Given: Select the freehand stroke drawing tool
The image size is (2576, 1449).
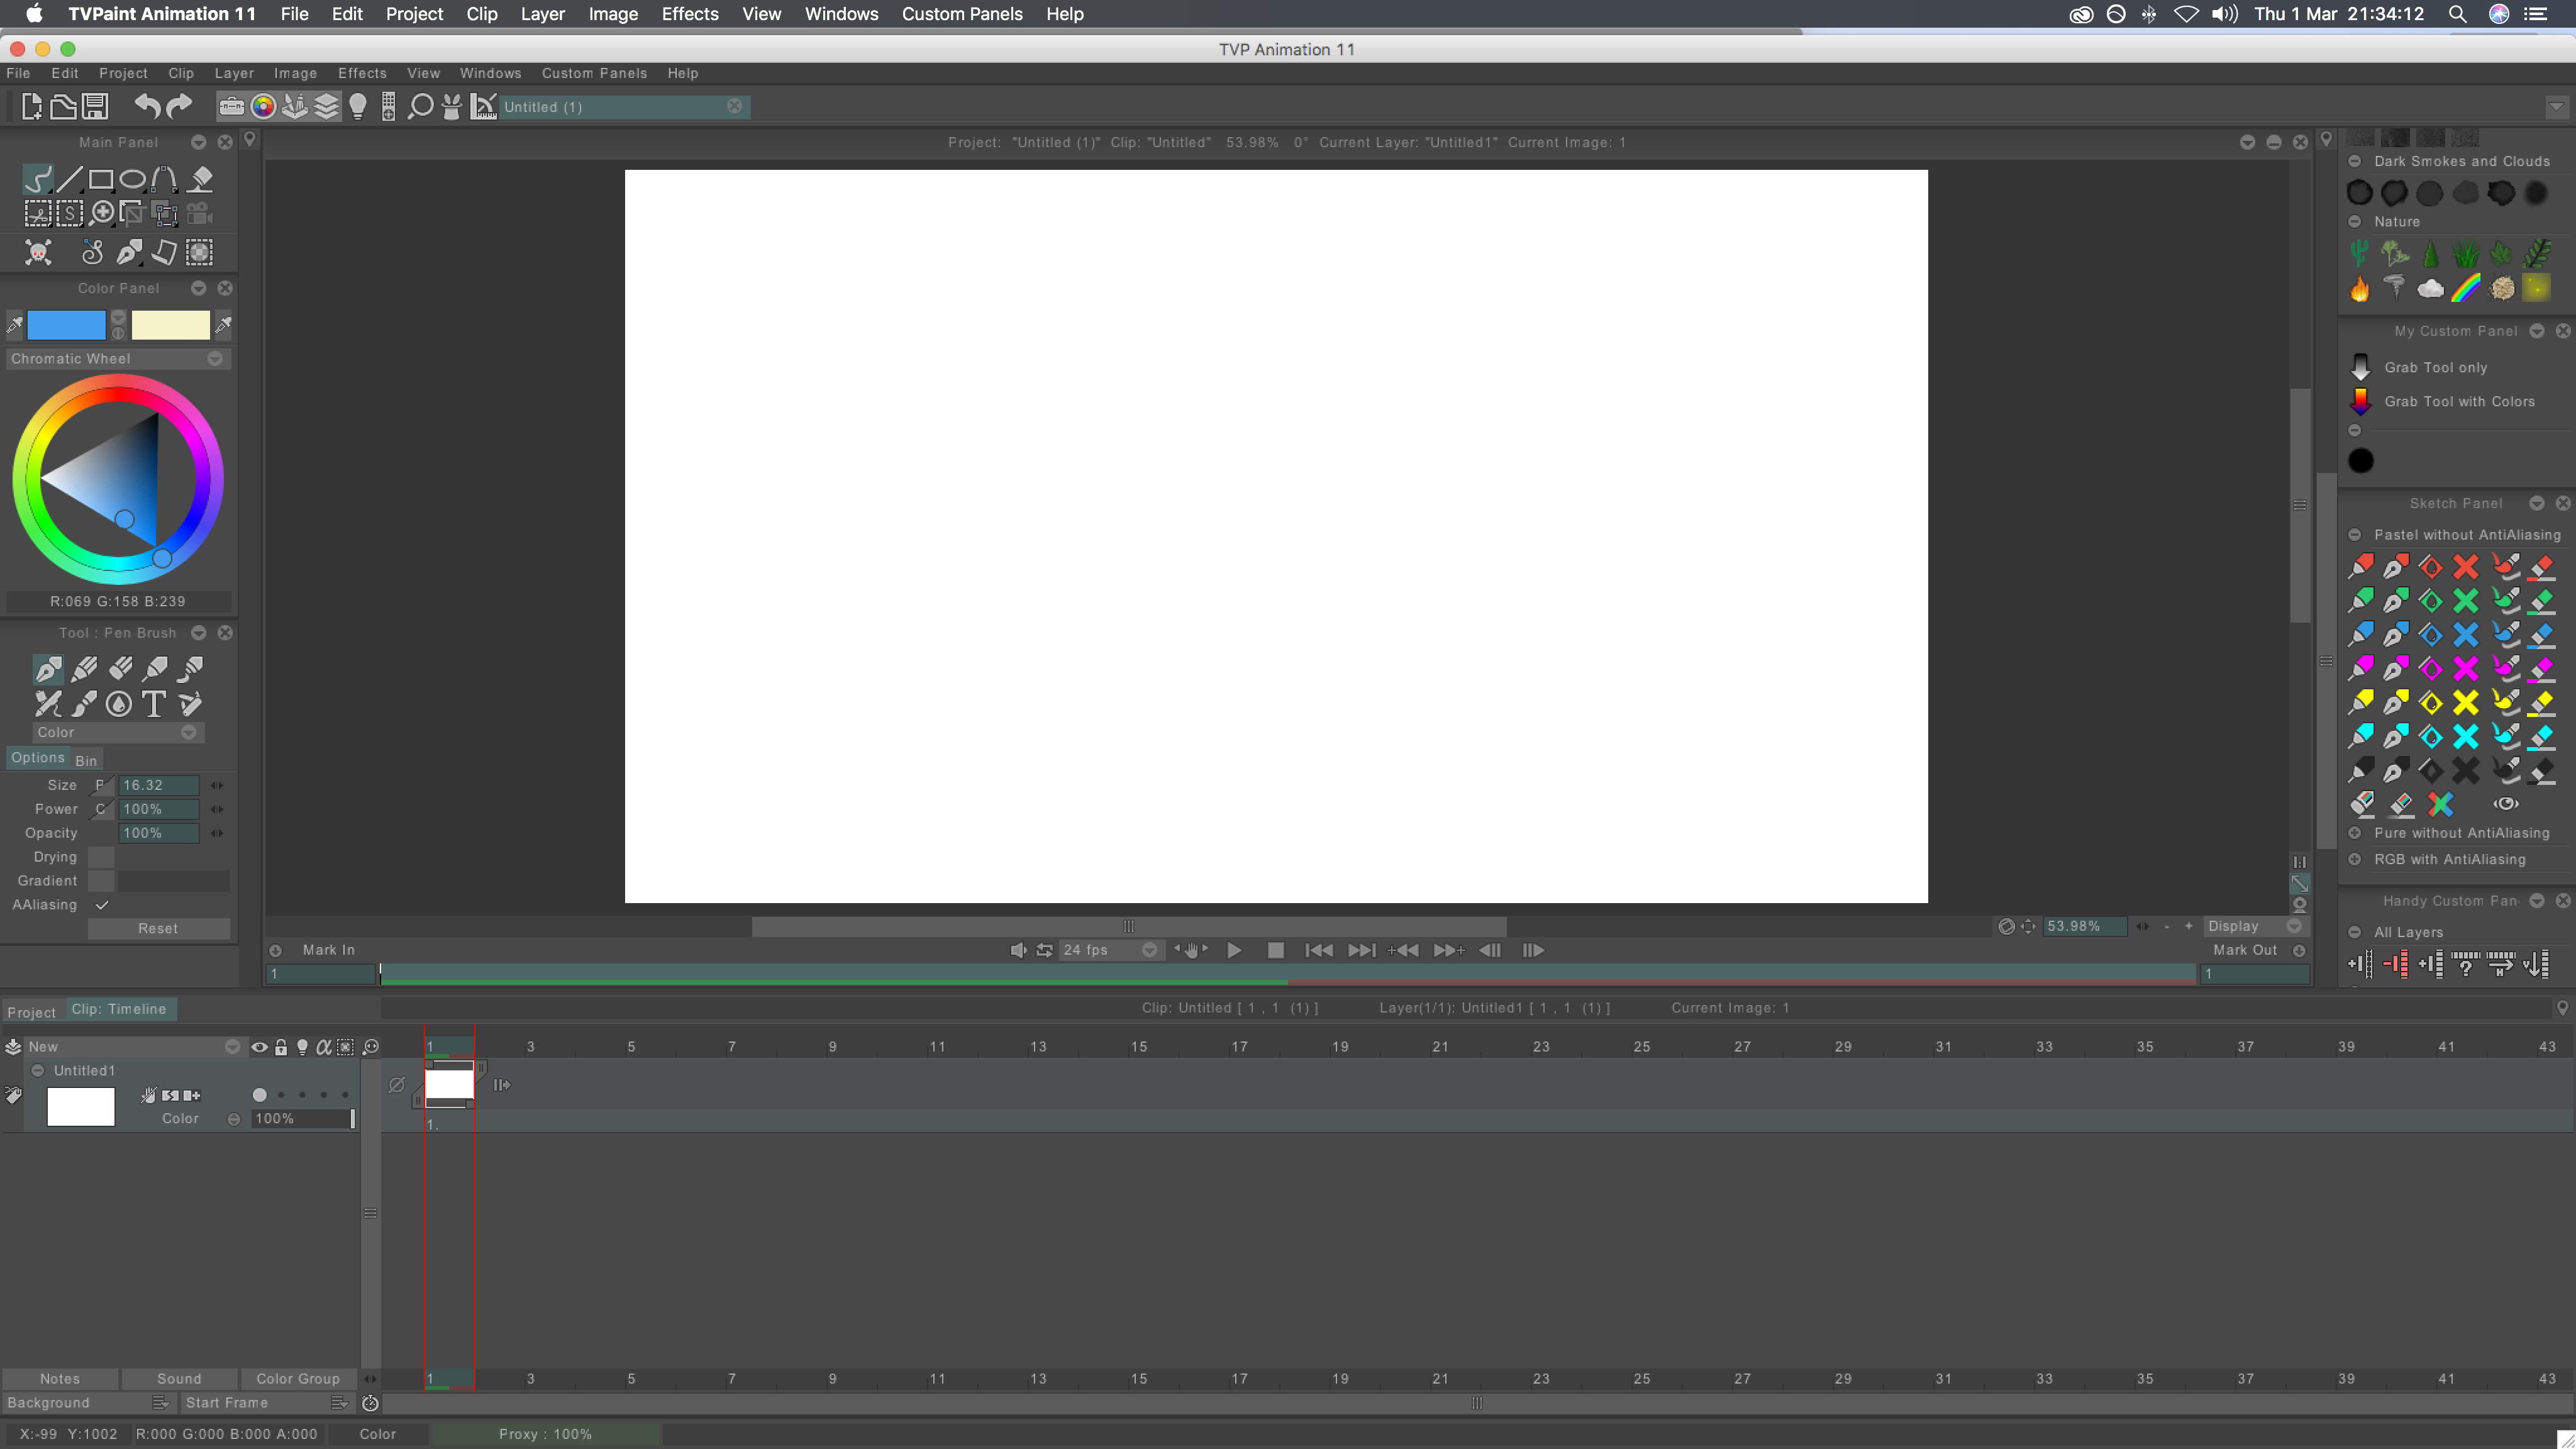Looking at the screenshot, I should coord(37,179).
